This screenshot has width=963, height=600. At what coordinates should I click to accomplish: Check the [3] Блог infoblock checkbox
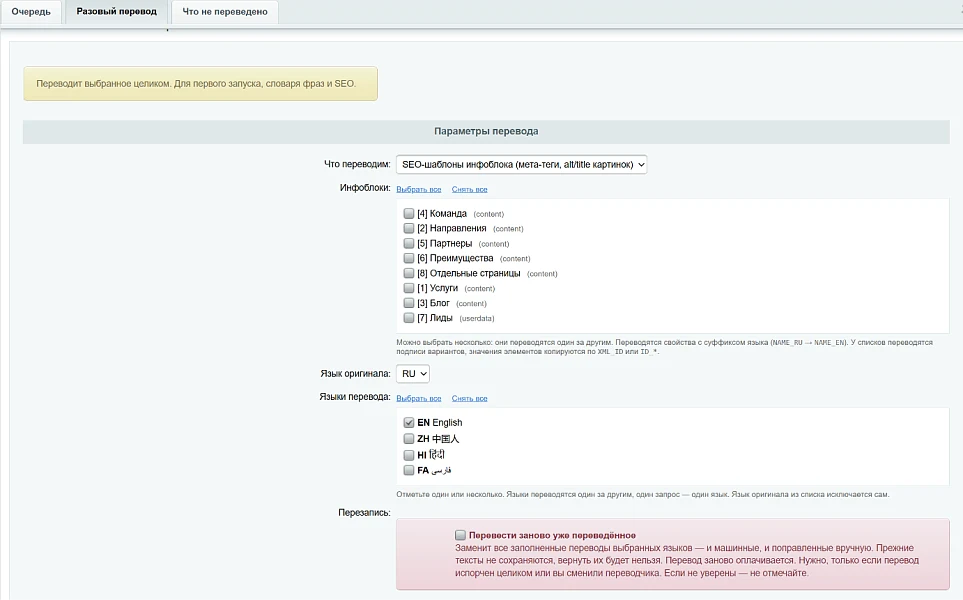pos(408,303)
